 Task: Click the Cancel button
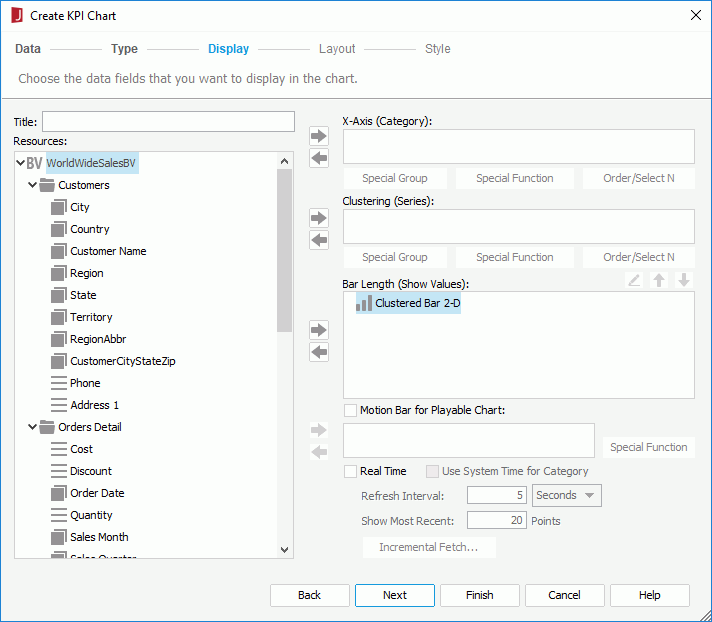click(564, 595)
